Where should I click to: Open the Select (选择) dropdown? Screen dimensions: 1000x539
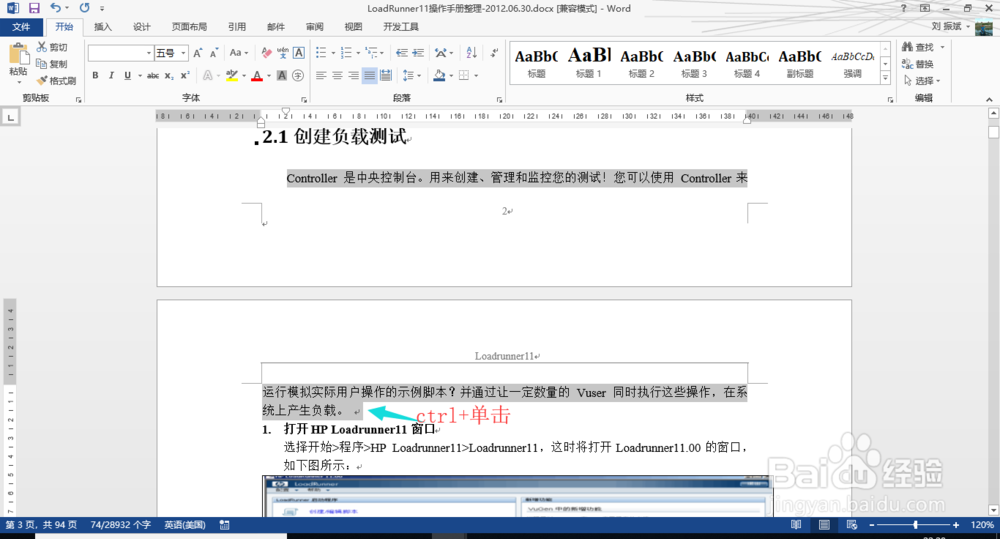(x=922, y=81)
